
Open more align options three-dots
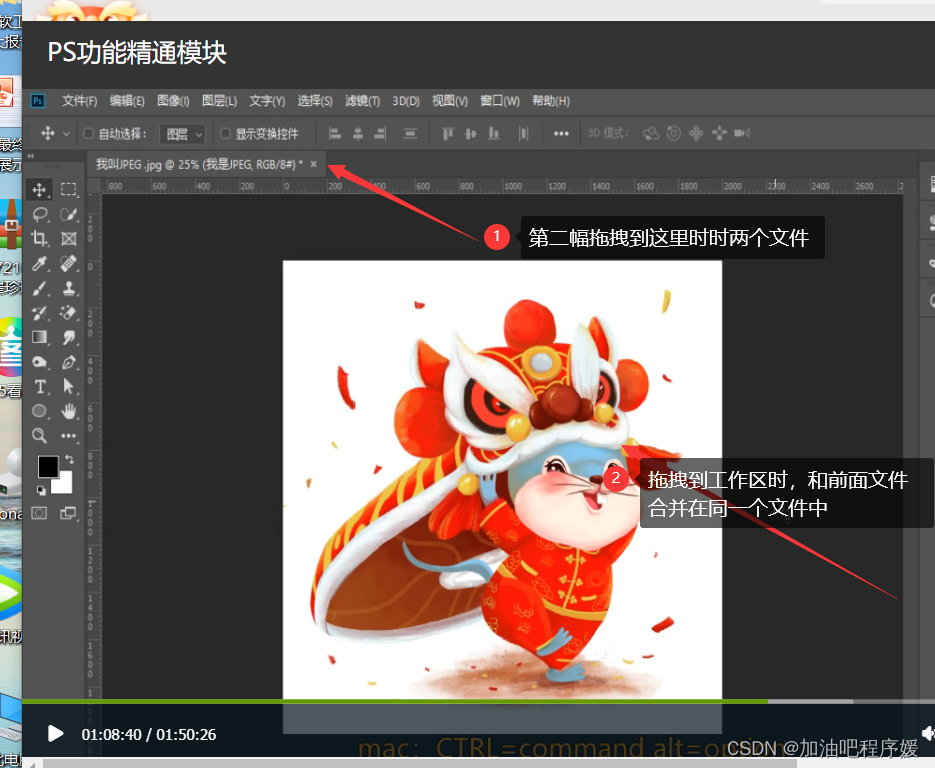tap(561, 134)
